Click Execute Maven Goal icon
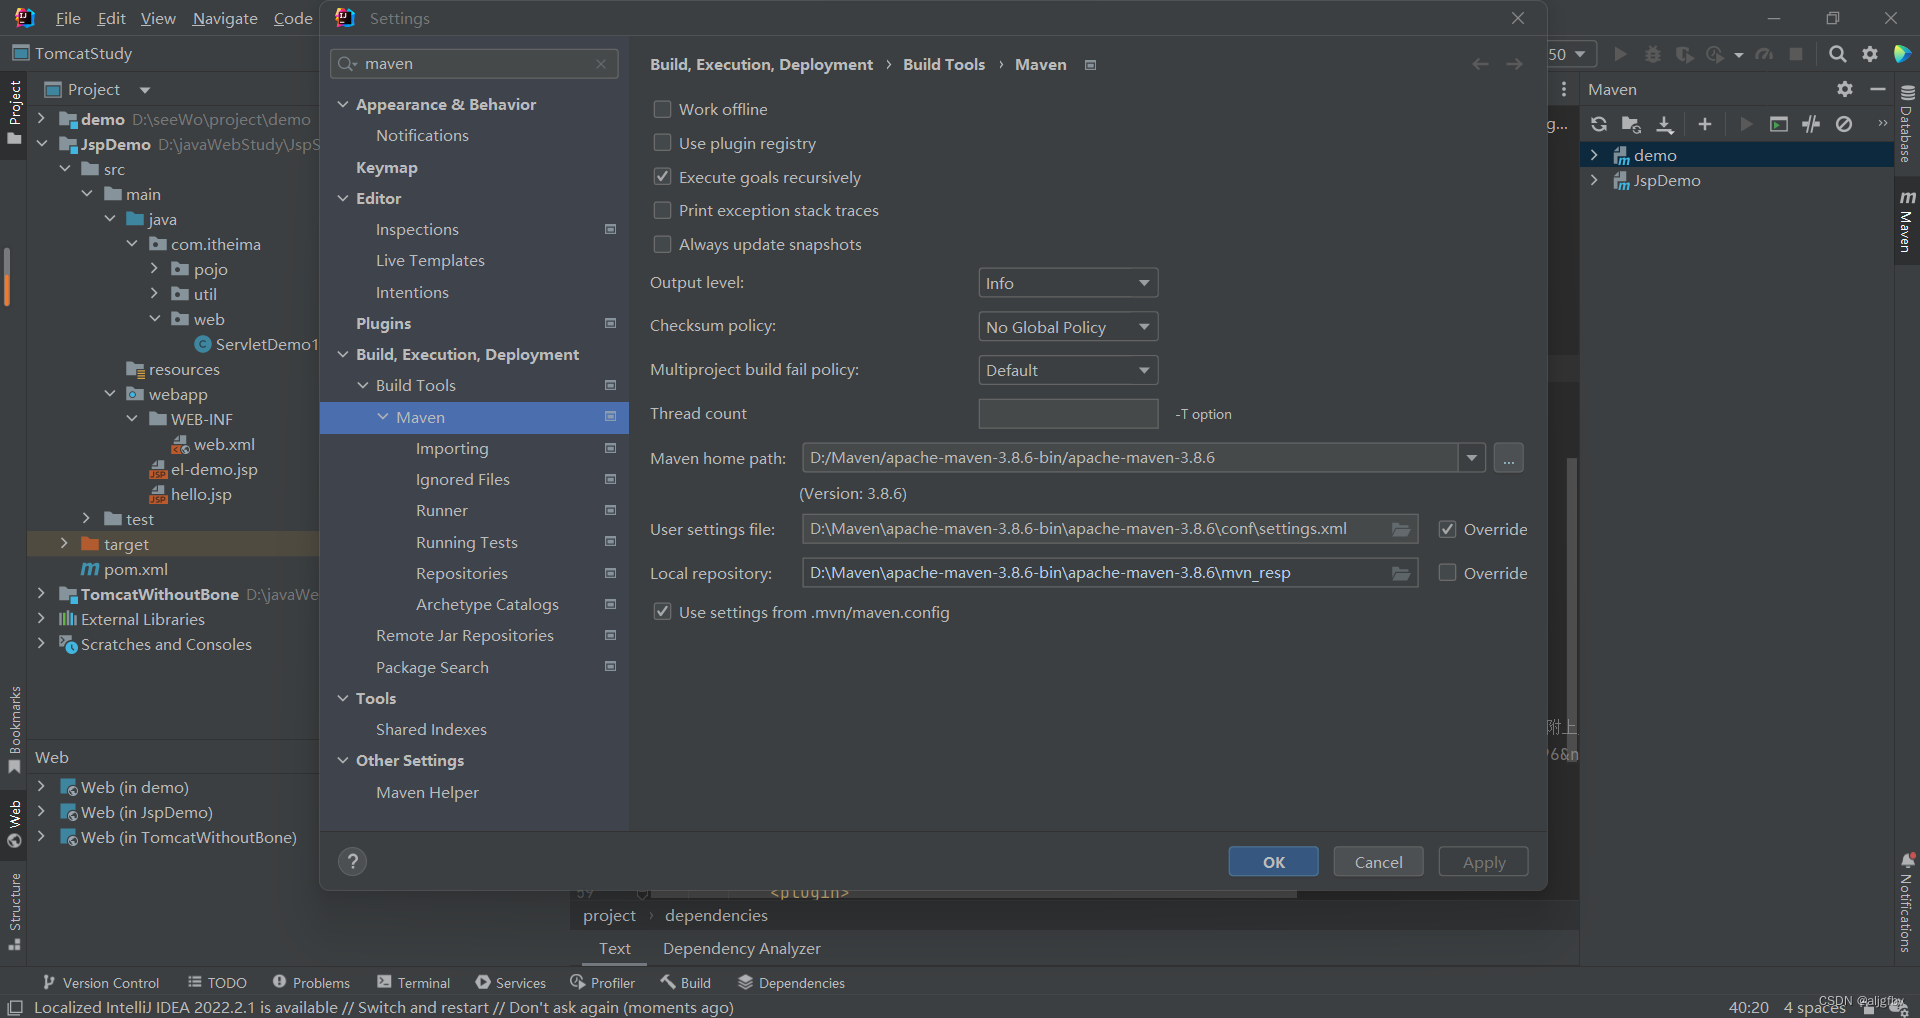 click(1778, 124)
